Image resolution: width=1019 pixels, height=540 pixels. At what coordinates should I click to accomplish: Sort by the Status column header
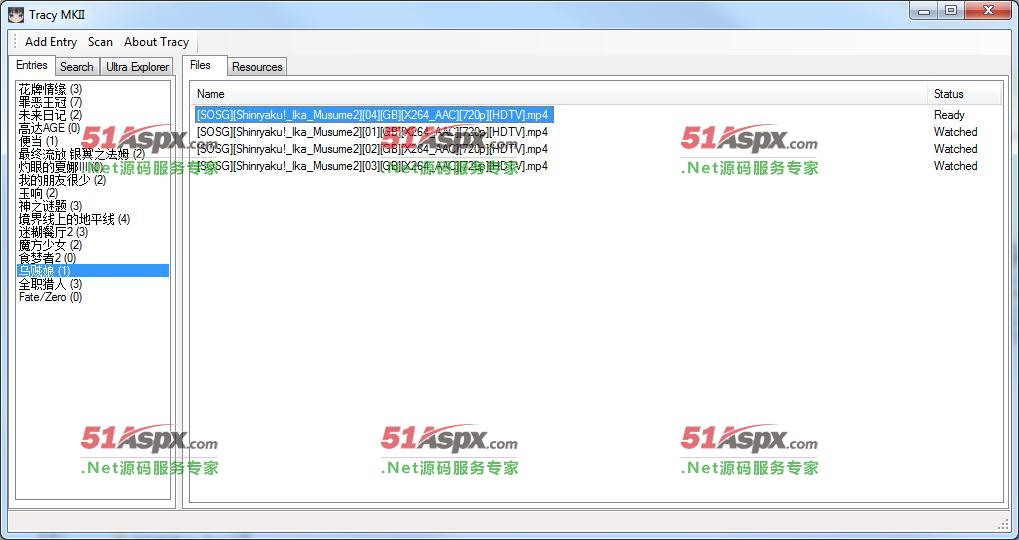(964, 94)
